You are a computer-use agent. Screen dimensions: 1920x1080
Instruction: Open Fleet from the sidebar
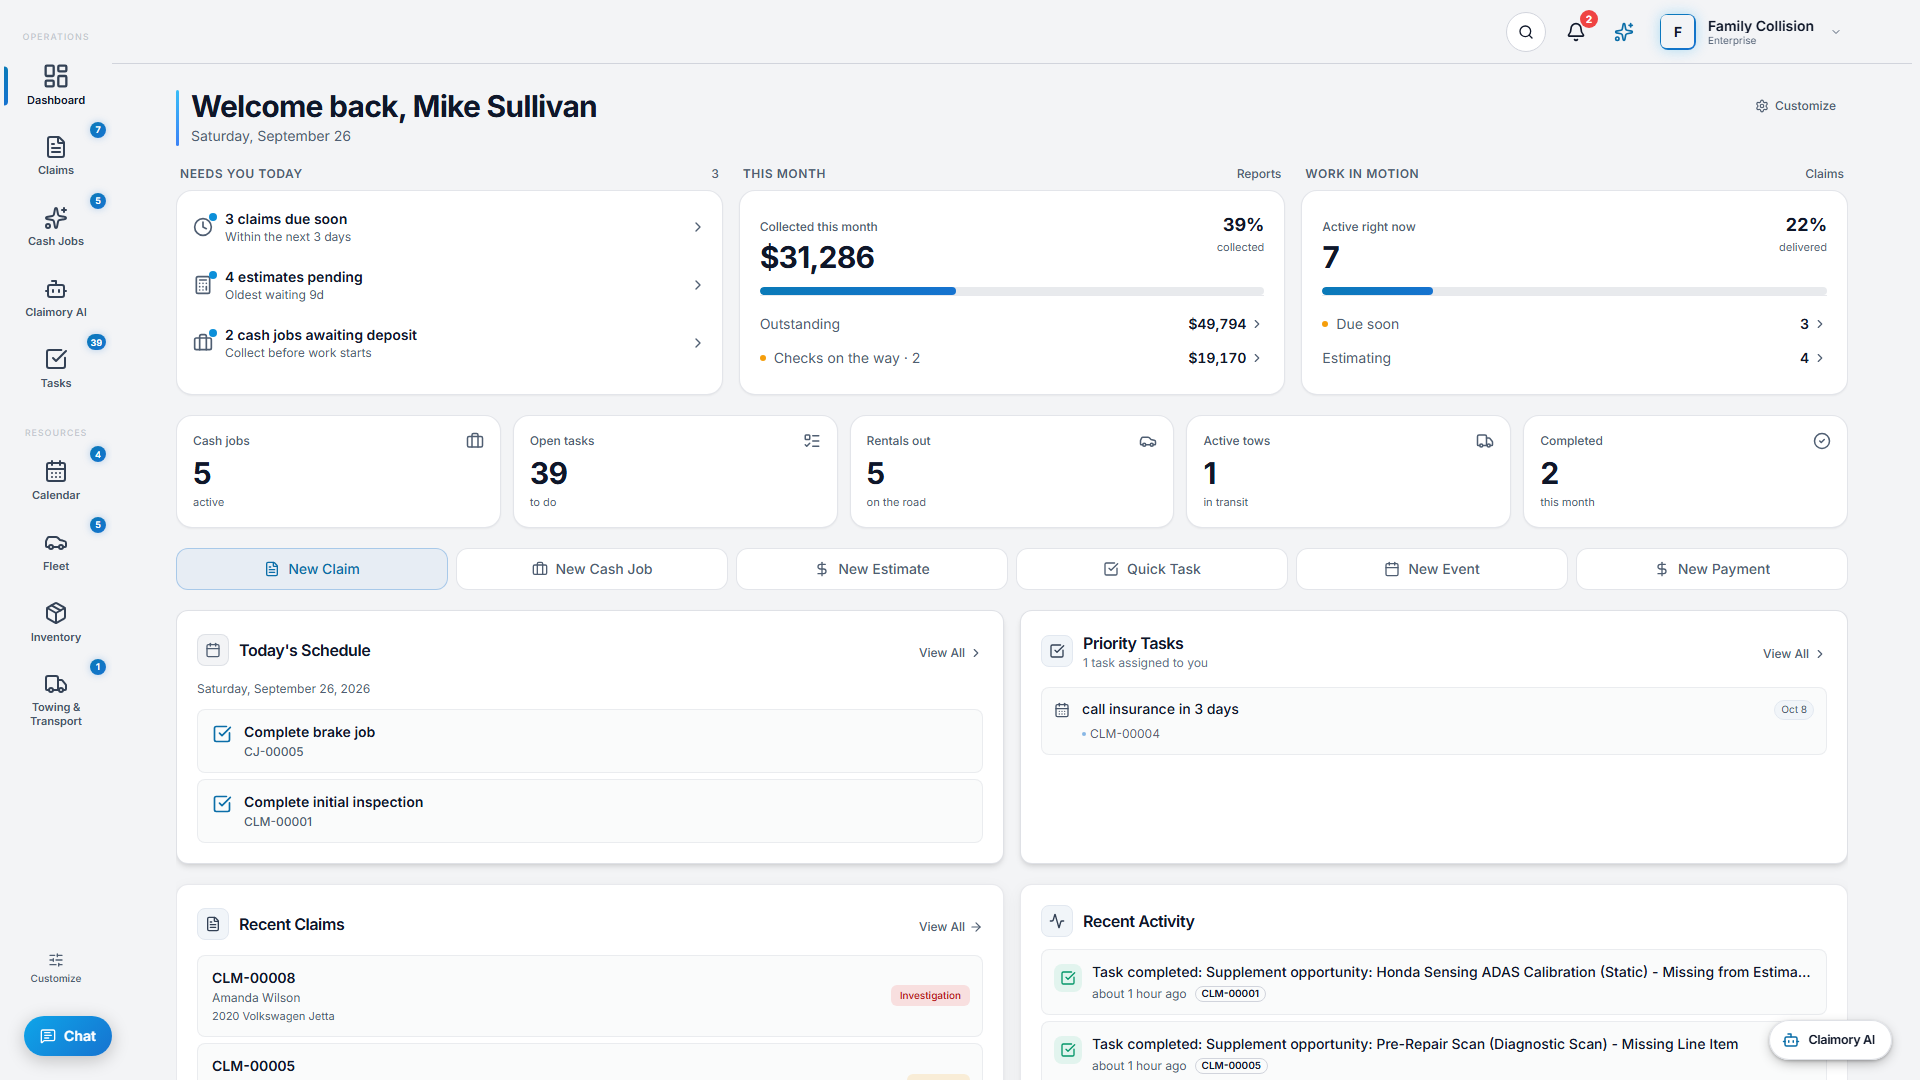[x=56, y=552]
